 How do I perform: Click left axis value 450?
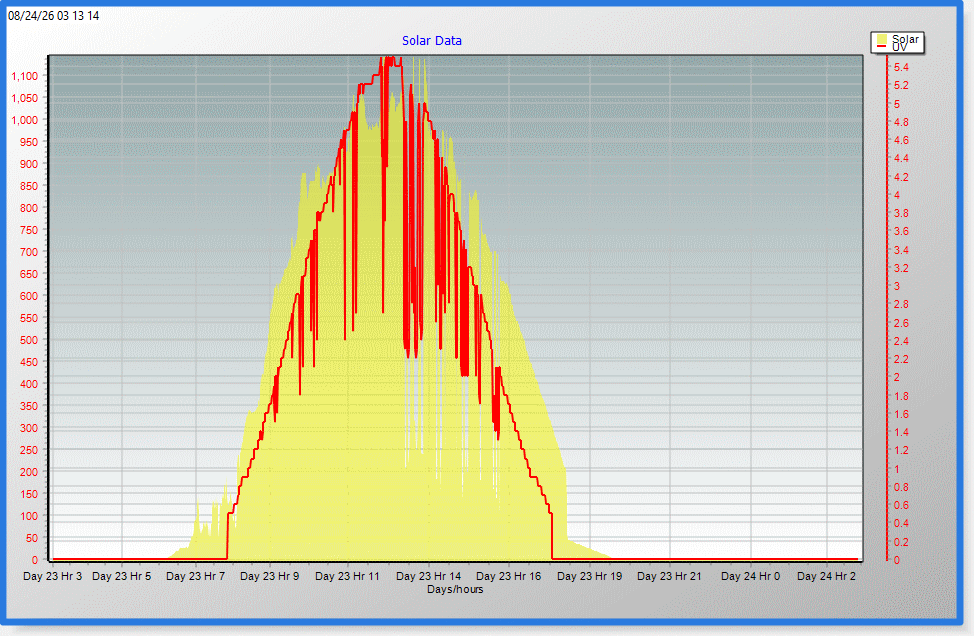tap(29, 362)
